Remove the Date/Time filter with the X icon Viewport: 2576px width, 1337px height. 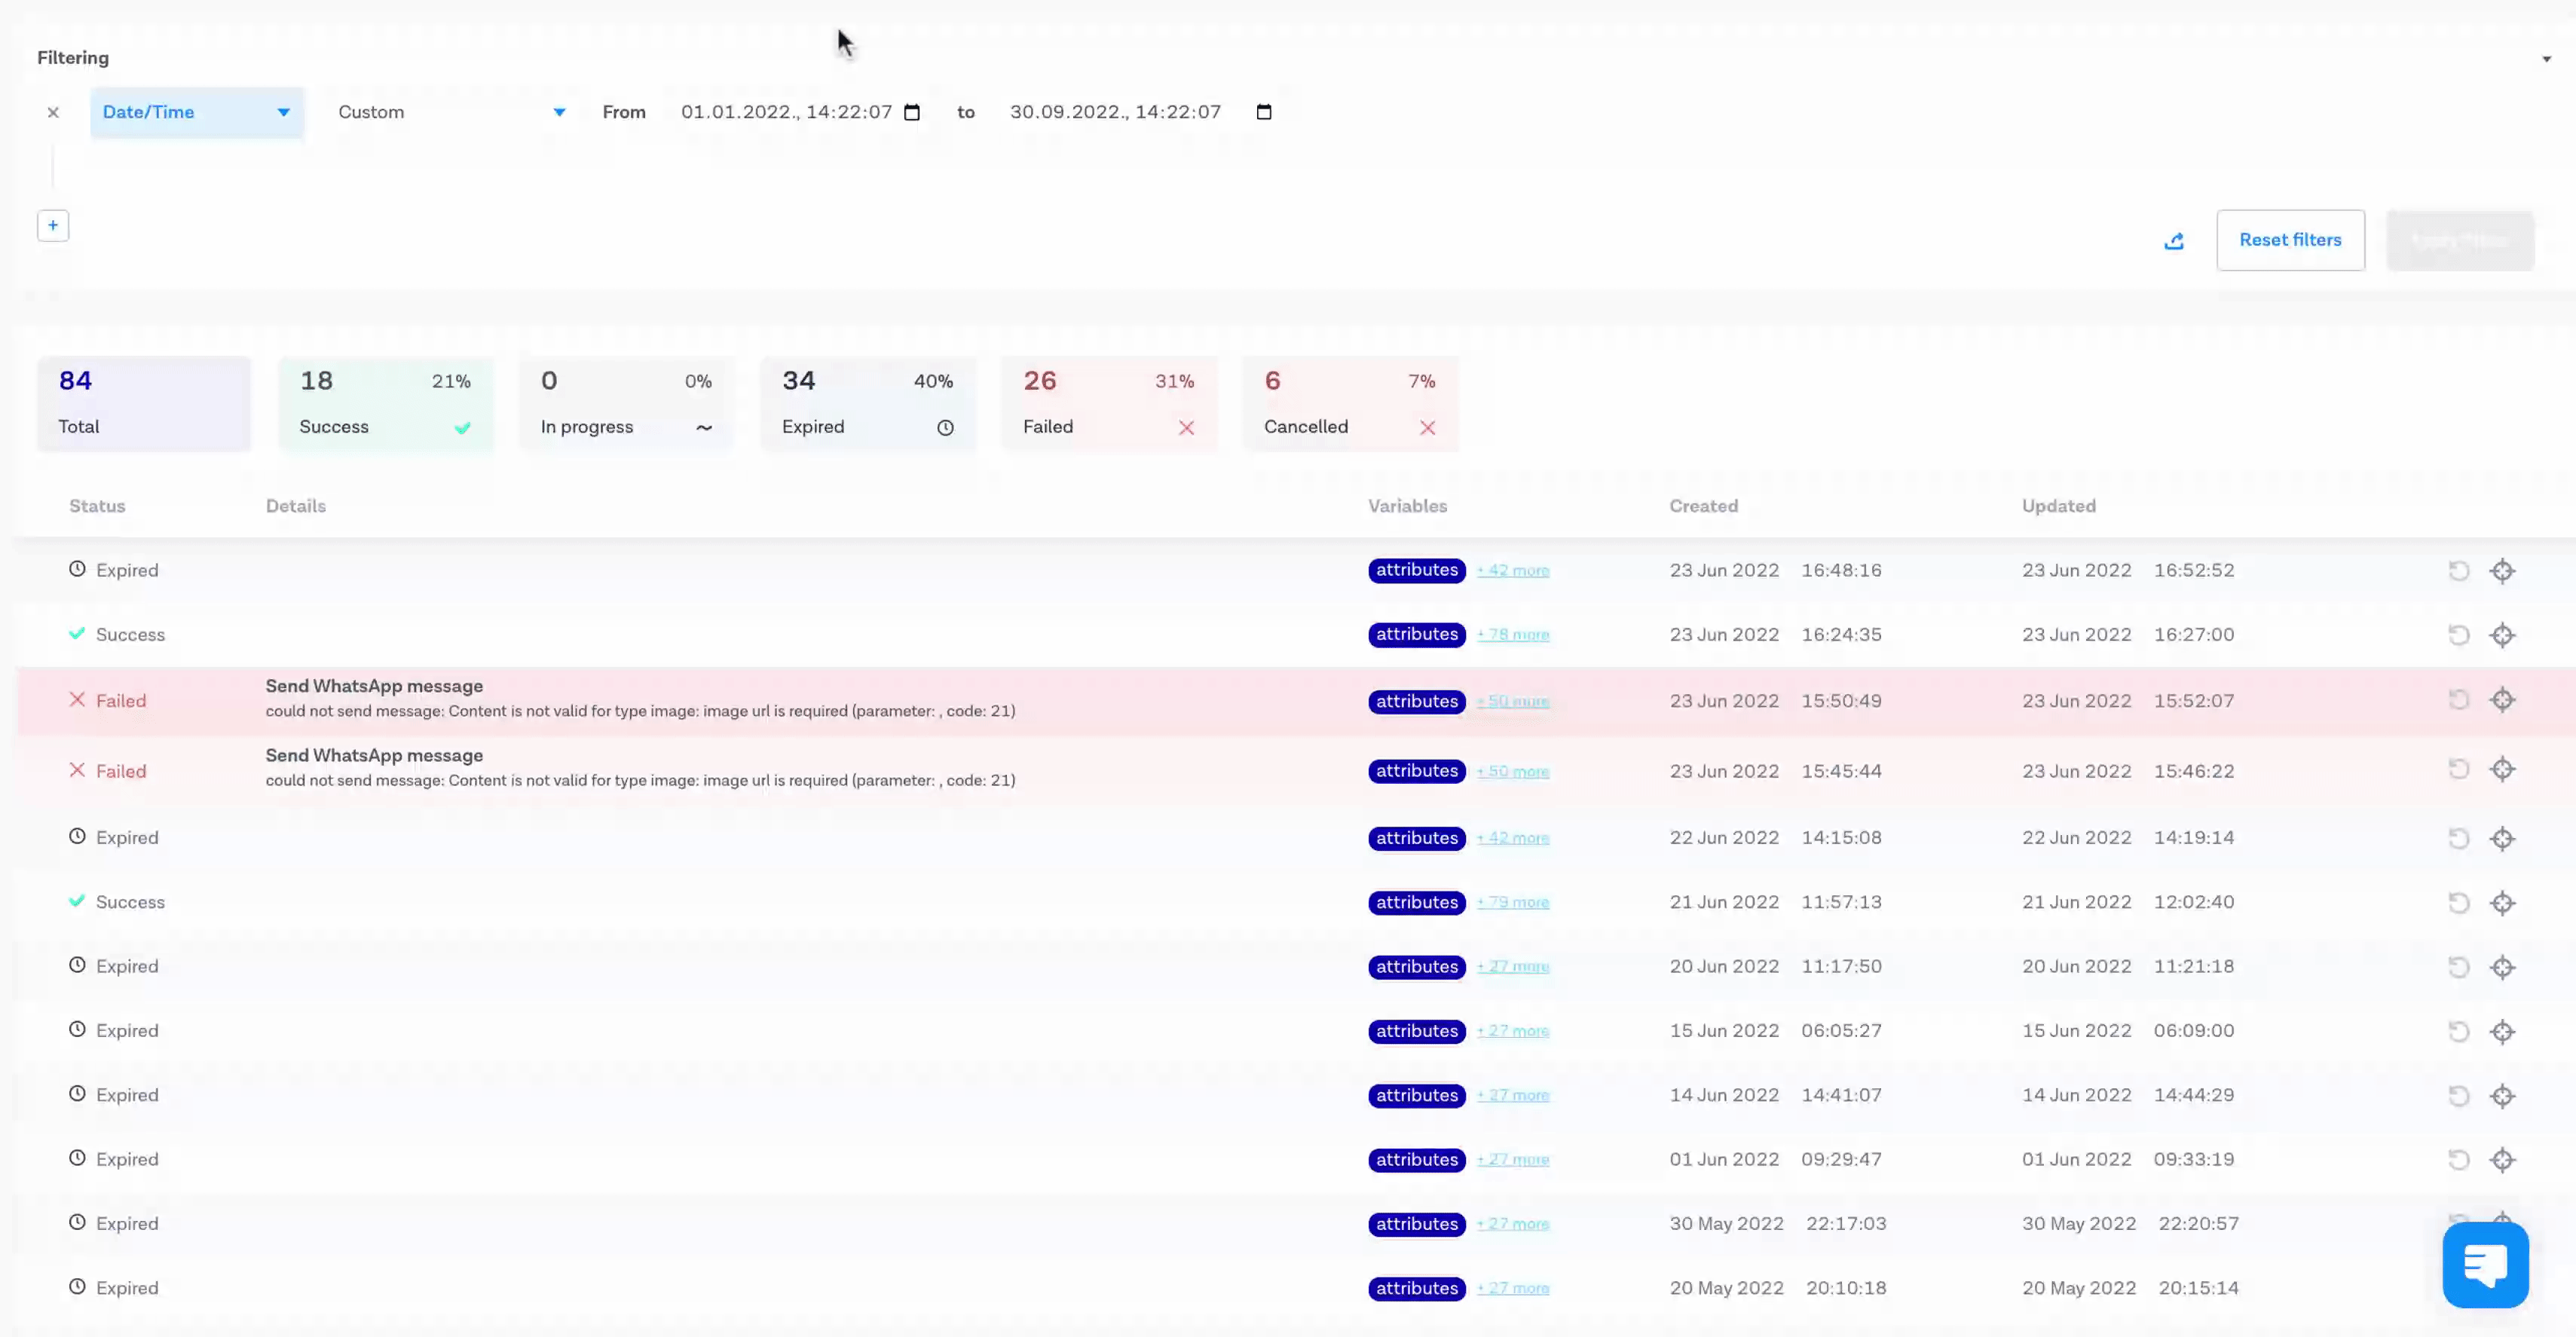[53, 112]
